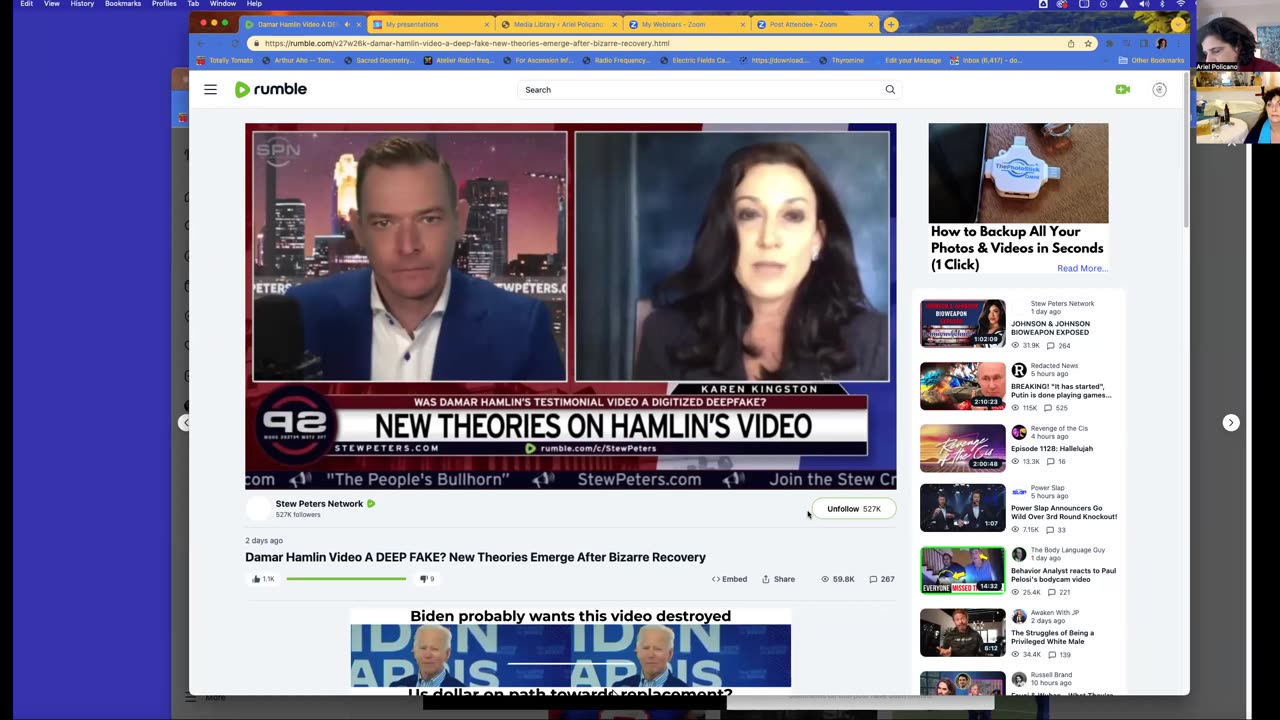Click the 59.8K views count
The image size is (1280, 720).
pos(838,579)
